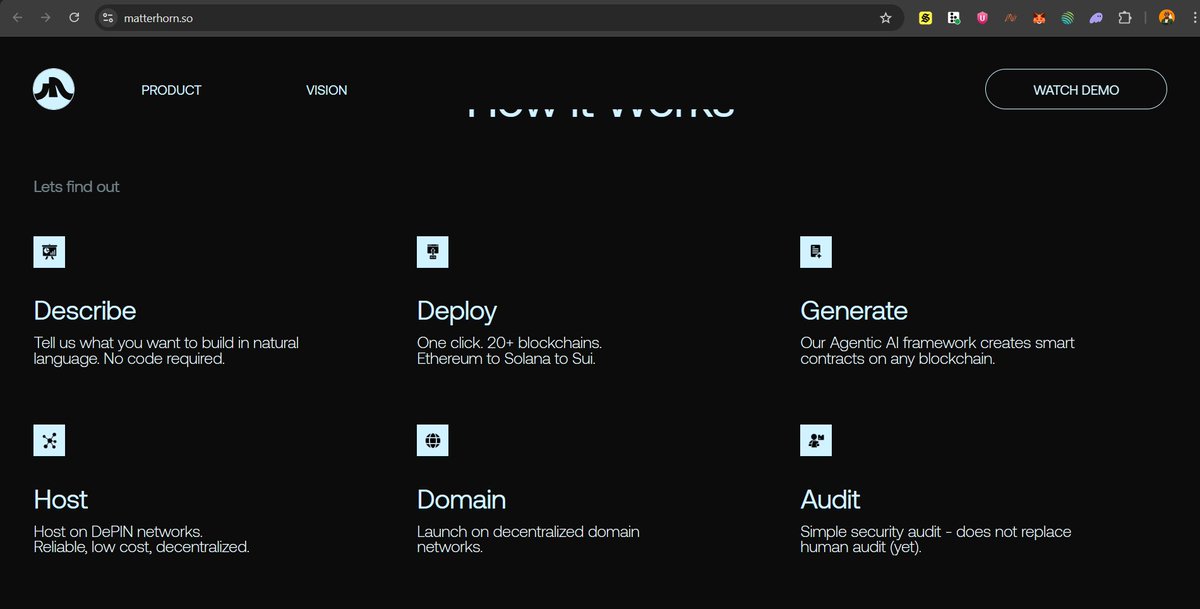Image resolution: width=1200 pixels, height=609 pixels.
Task: Open the Extensions puzzle-piece menu
Action: 1125,18
